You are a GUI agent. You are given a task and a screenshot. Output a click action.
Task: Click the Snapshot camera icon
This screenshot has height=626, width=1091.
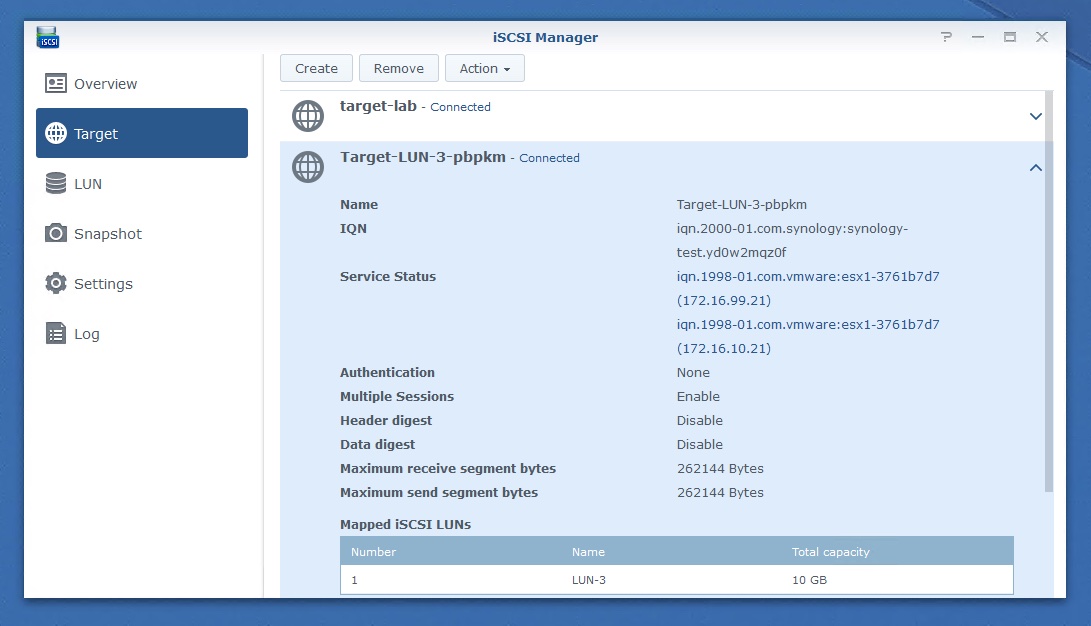(56, 234)
